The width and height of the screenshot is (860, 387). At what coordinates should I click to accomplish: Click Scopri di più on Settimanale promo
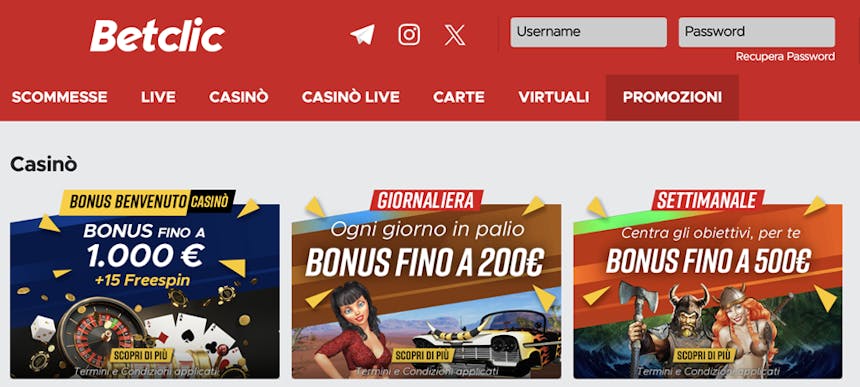(705, 355)
